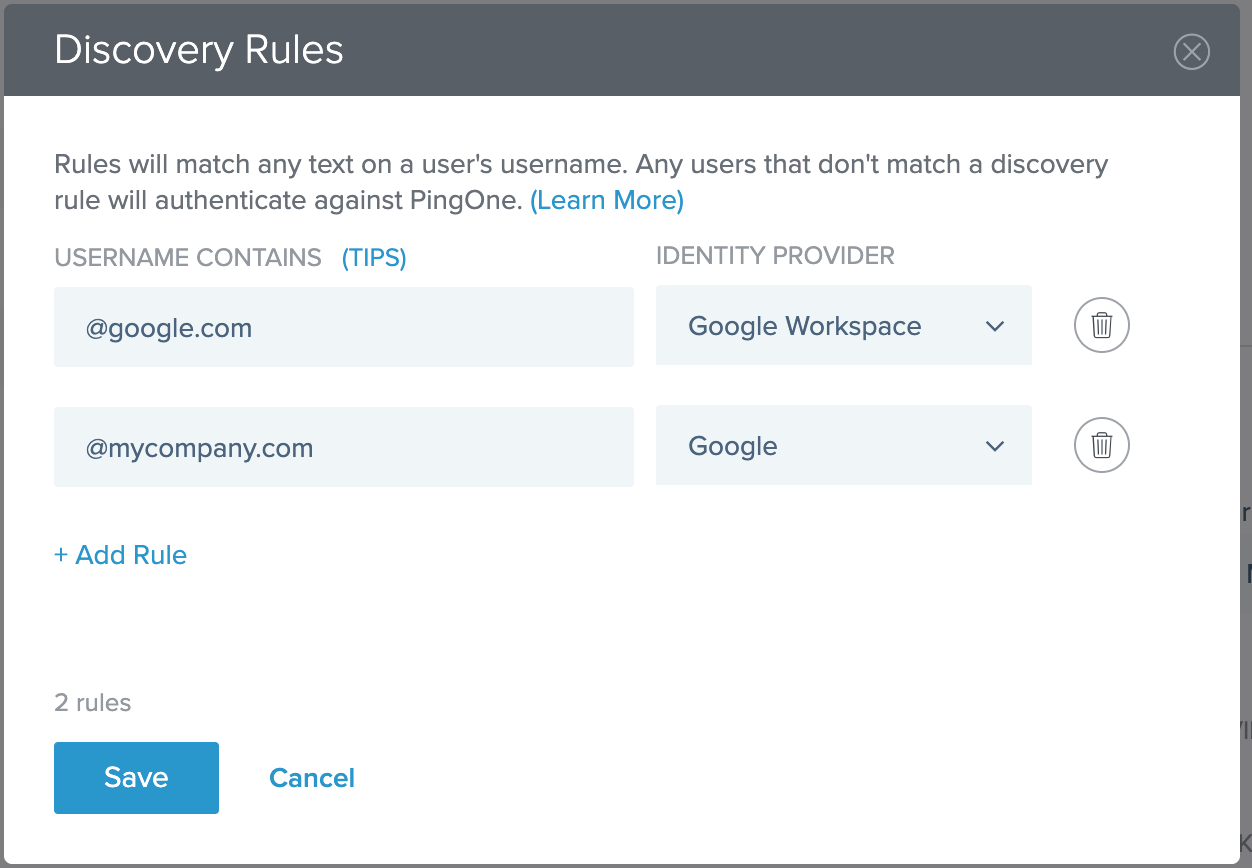Image resolution: width=1252 pixels, height=868 pixels.
Task: Save the discovery rules
Action: click(136, 778)
